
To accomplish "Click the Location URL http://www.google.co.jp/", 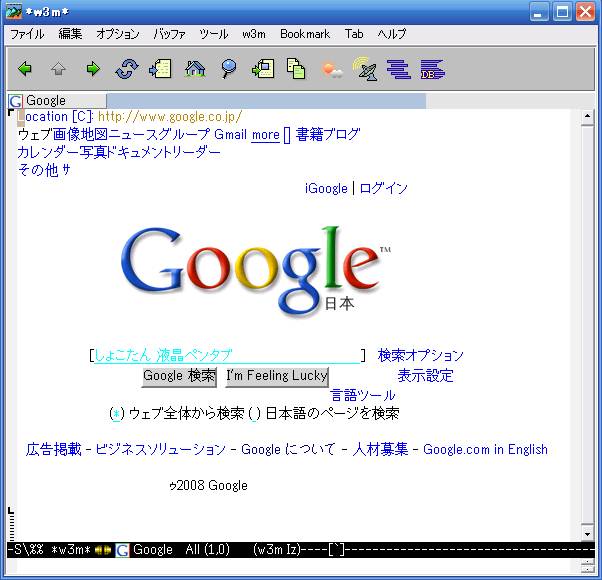I will point(170,117).
